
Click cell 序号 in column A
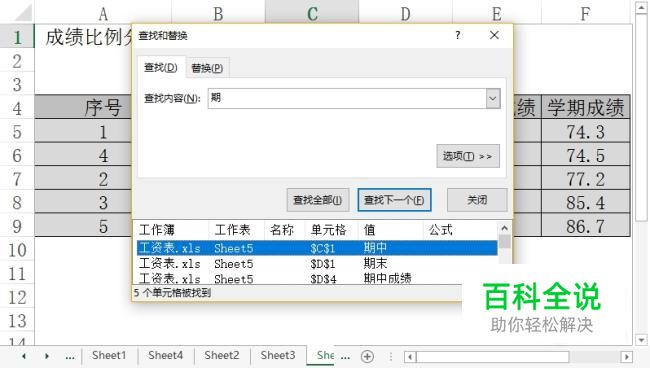103,107
